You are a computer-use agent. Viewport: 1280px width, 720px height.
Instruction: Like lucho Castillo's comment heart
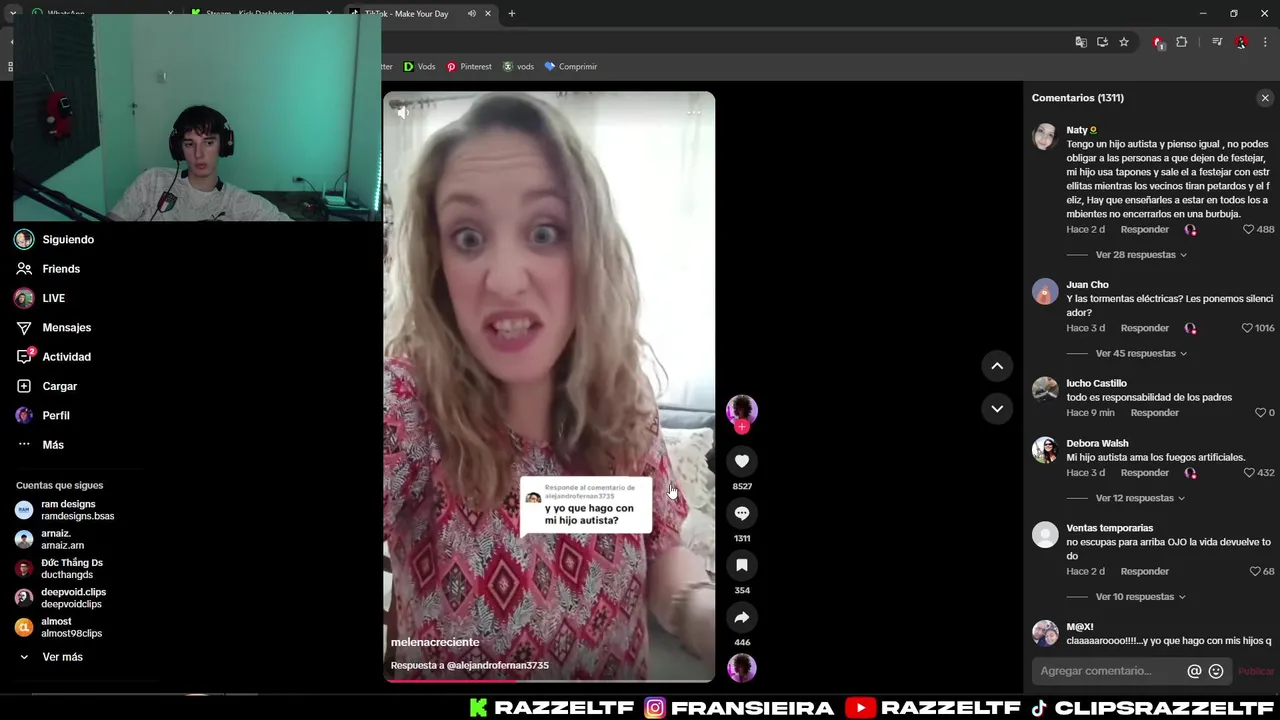tap(1260, 412)
